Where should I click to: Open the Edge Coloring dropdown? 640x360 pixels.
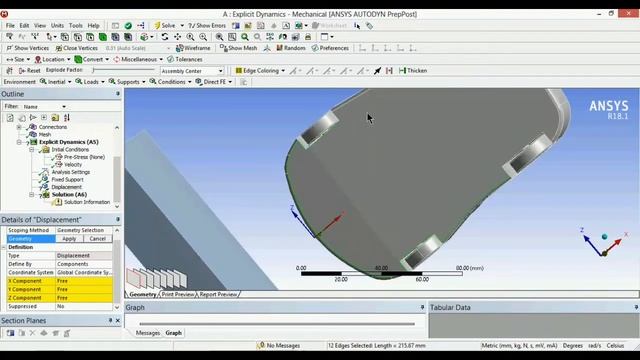click(283, 71)
